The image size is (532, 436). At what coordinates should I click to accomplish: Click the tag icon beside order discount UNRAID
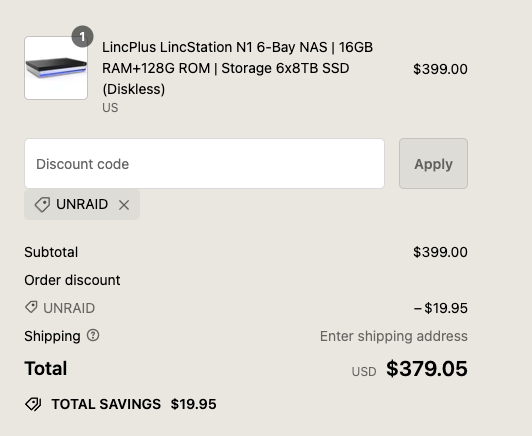click(31, 307)
